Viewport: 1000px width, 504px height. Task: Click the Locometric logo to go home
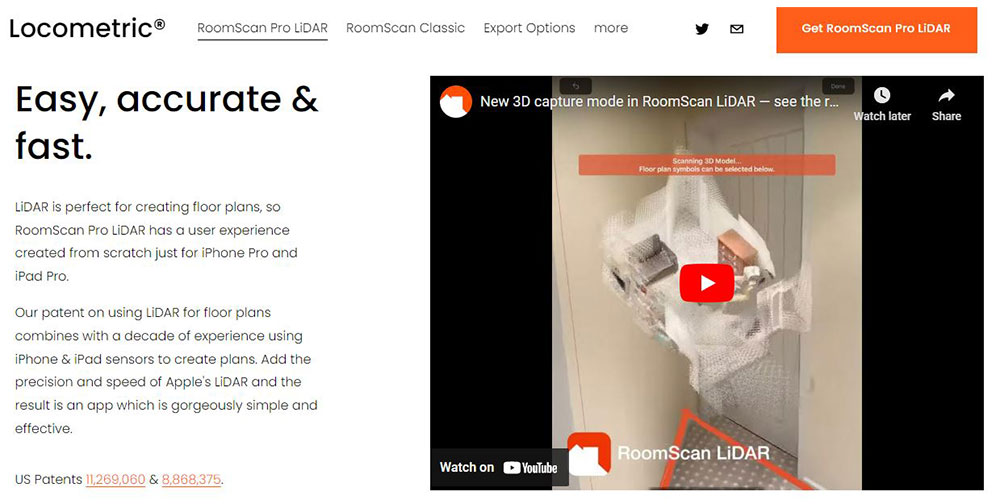pyautogui.click(x=87, y=28)
